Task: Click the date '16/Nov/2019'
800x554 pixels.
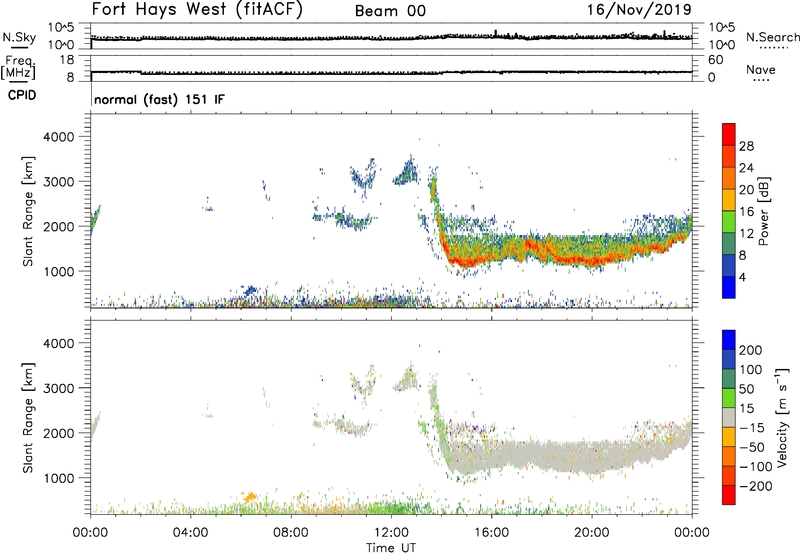Action: [639, 10]
